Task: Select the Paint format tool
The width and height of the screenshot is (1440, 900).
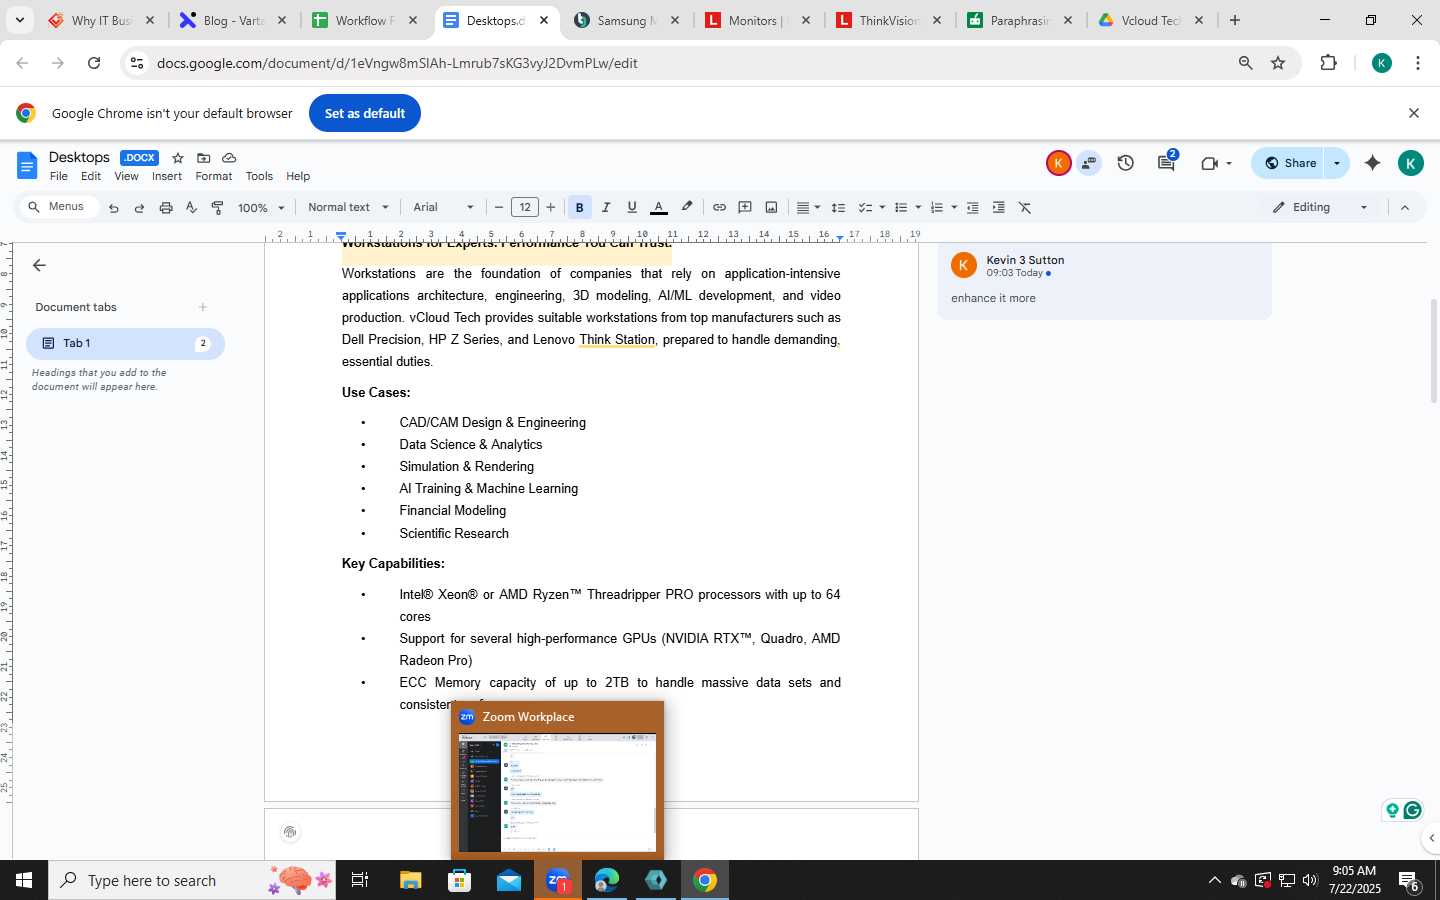Action: point(218,208)
